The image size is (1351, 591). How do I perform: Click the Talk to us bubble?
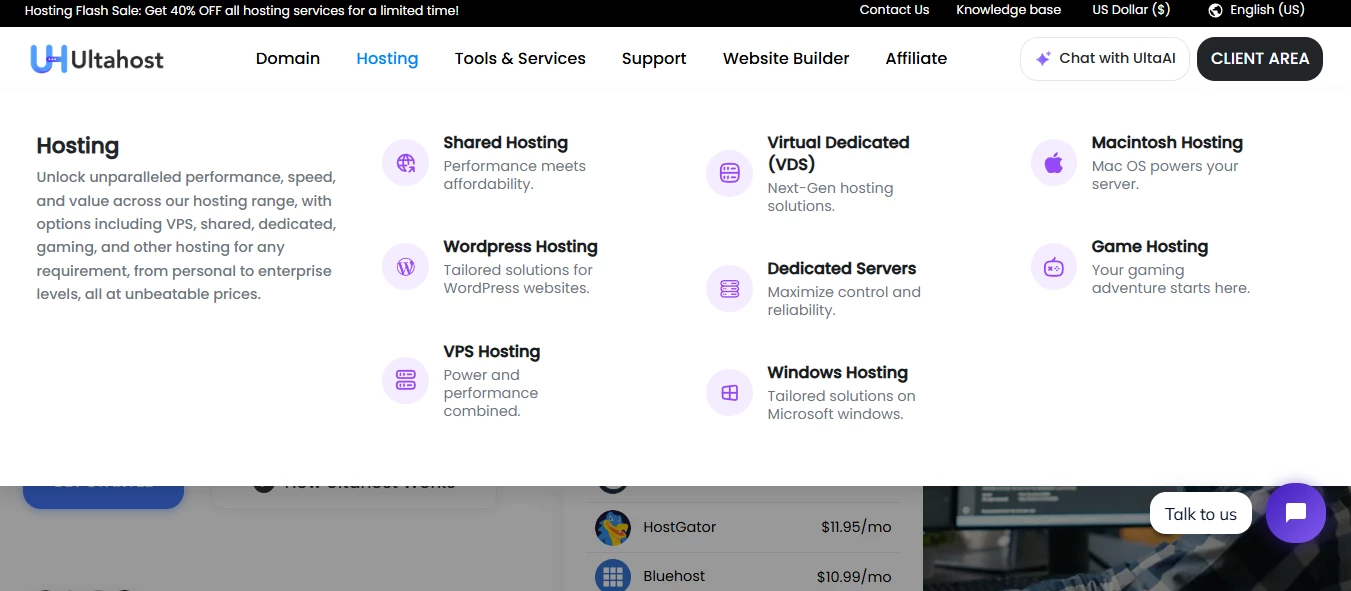1201,514
